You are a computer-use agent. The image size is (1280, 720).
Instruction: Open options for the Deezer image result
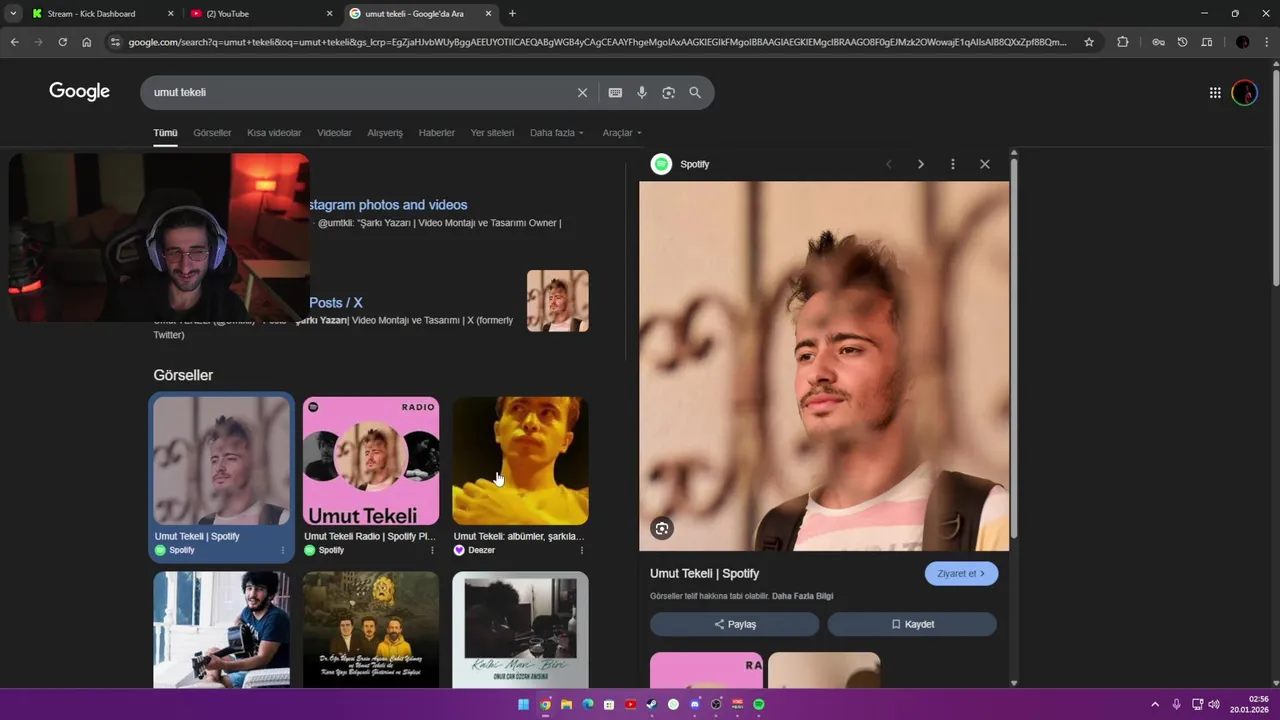(581, 550)
